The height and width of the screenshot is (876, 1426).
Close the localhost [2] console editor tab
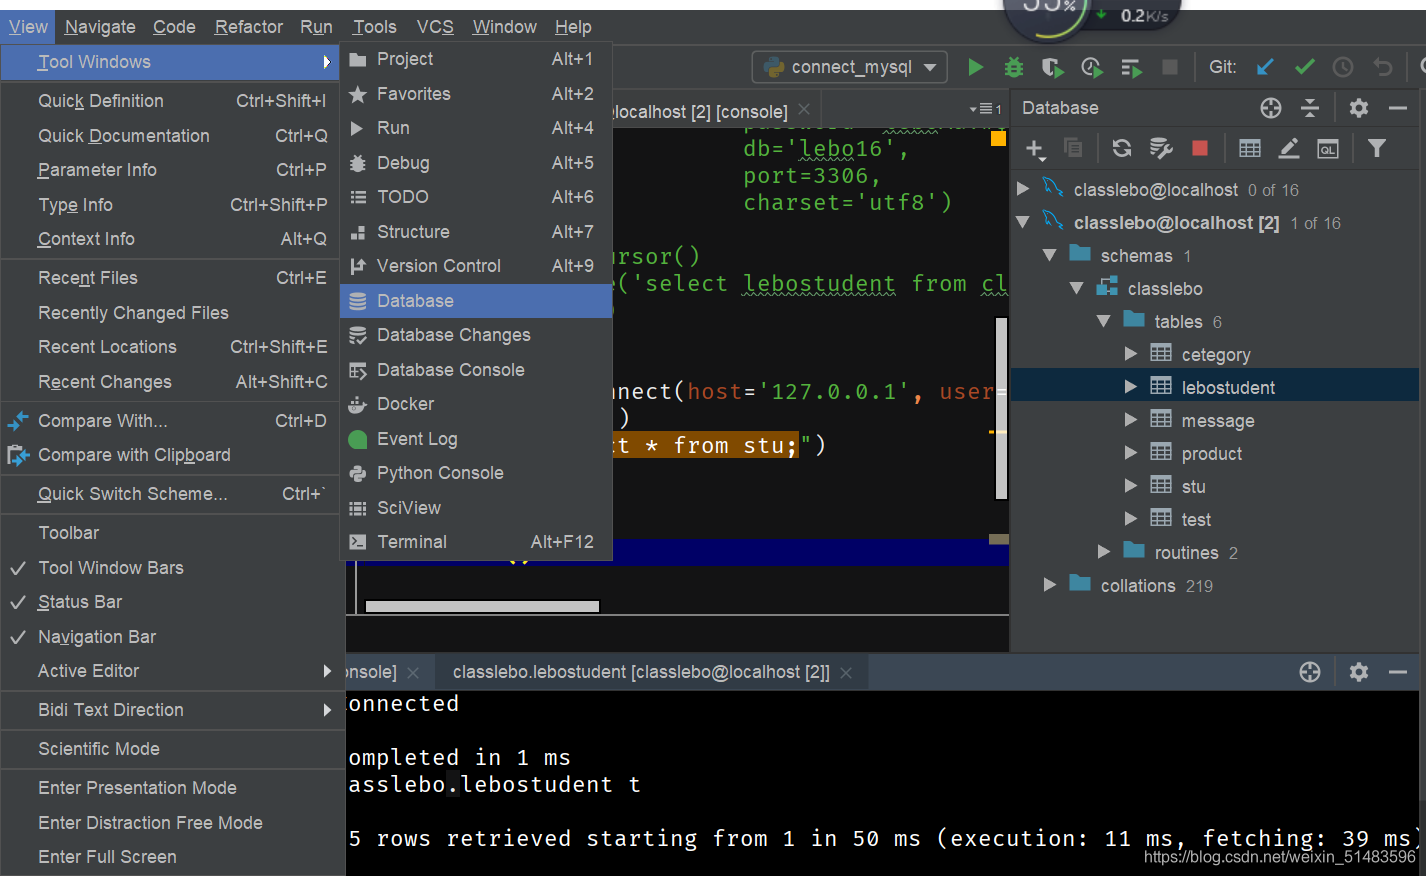click(x=804, y=108)
